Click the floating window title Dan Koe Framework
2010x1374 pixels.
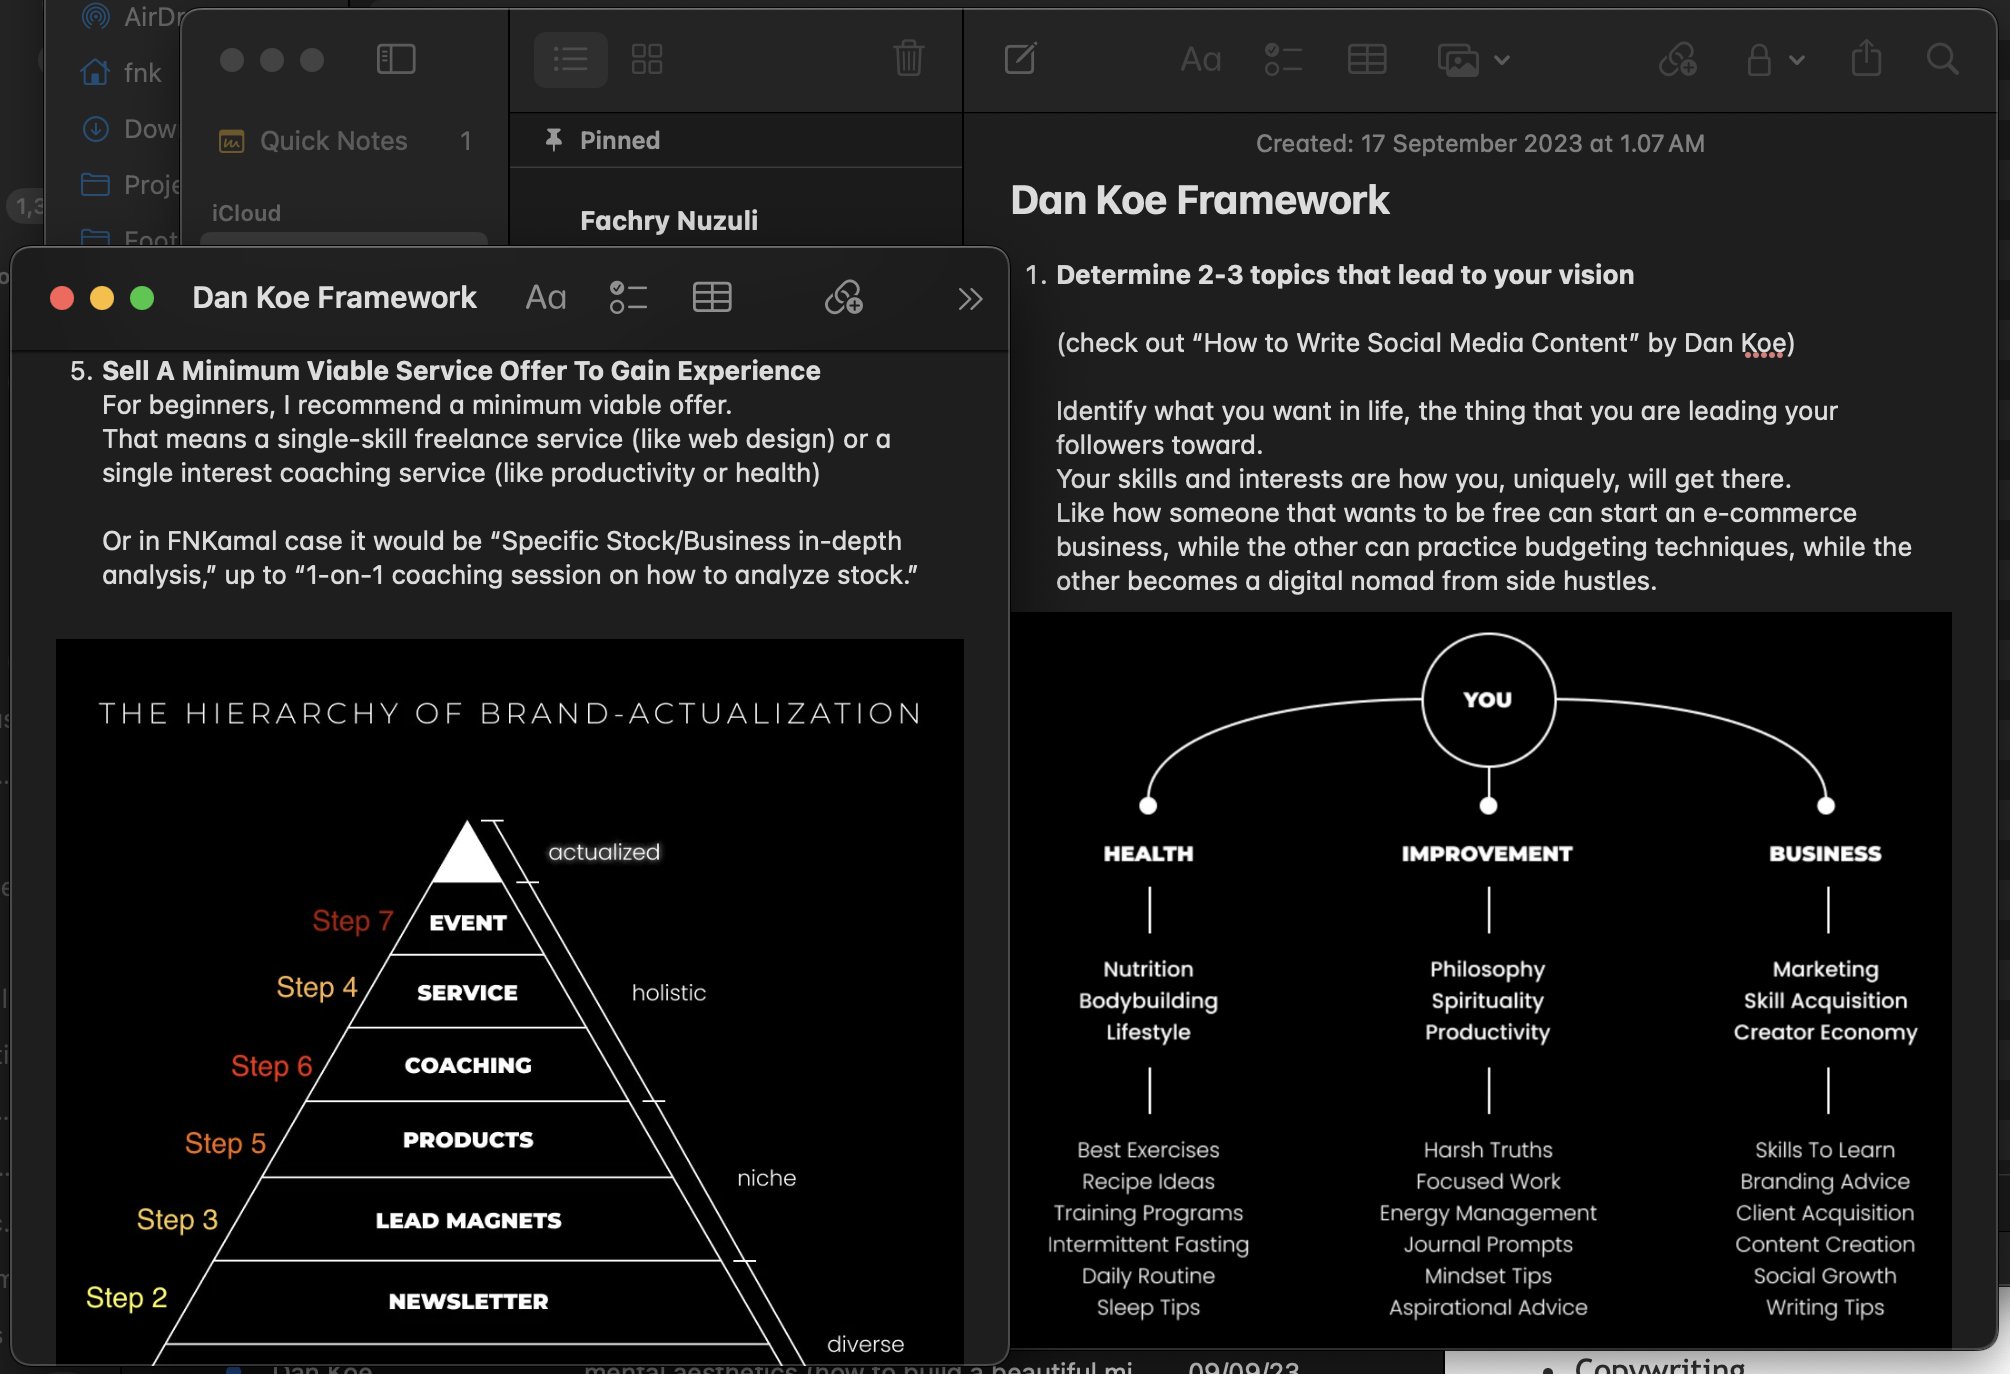coord(334,298)
